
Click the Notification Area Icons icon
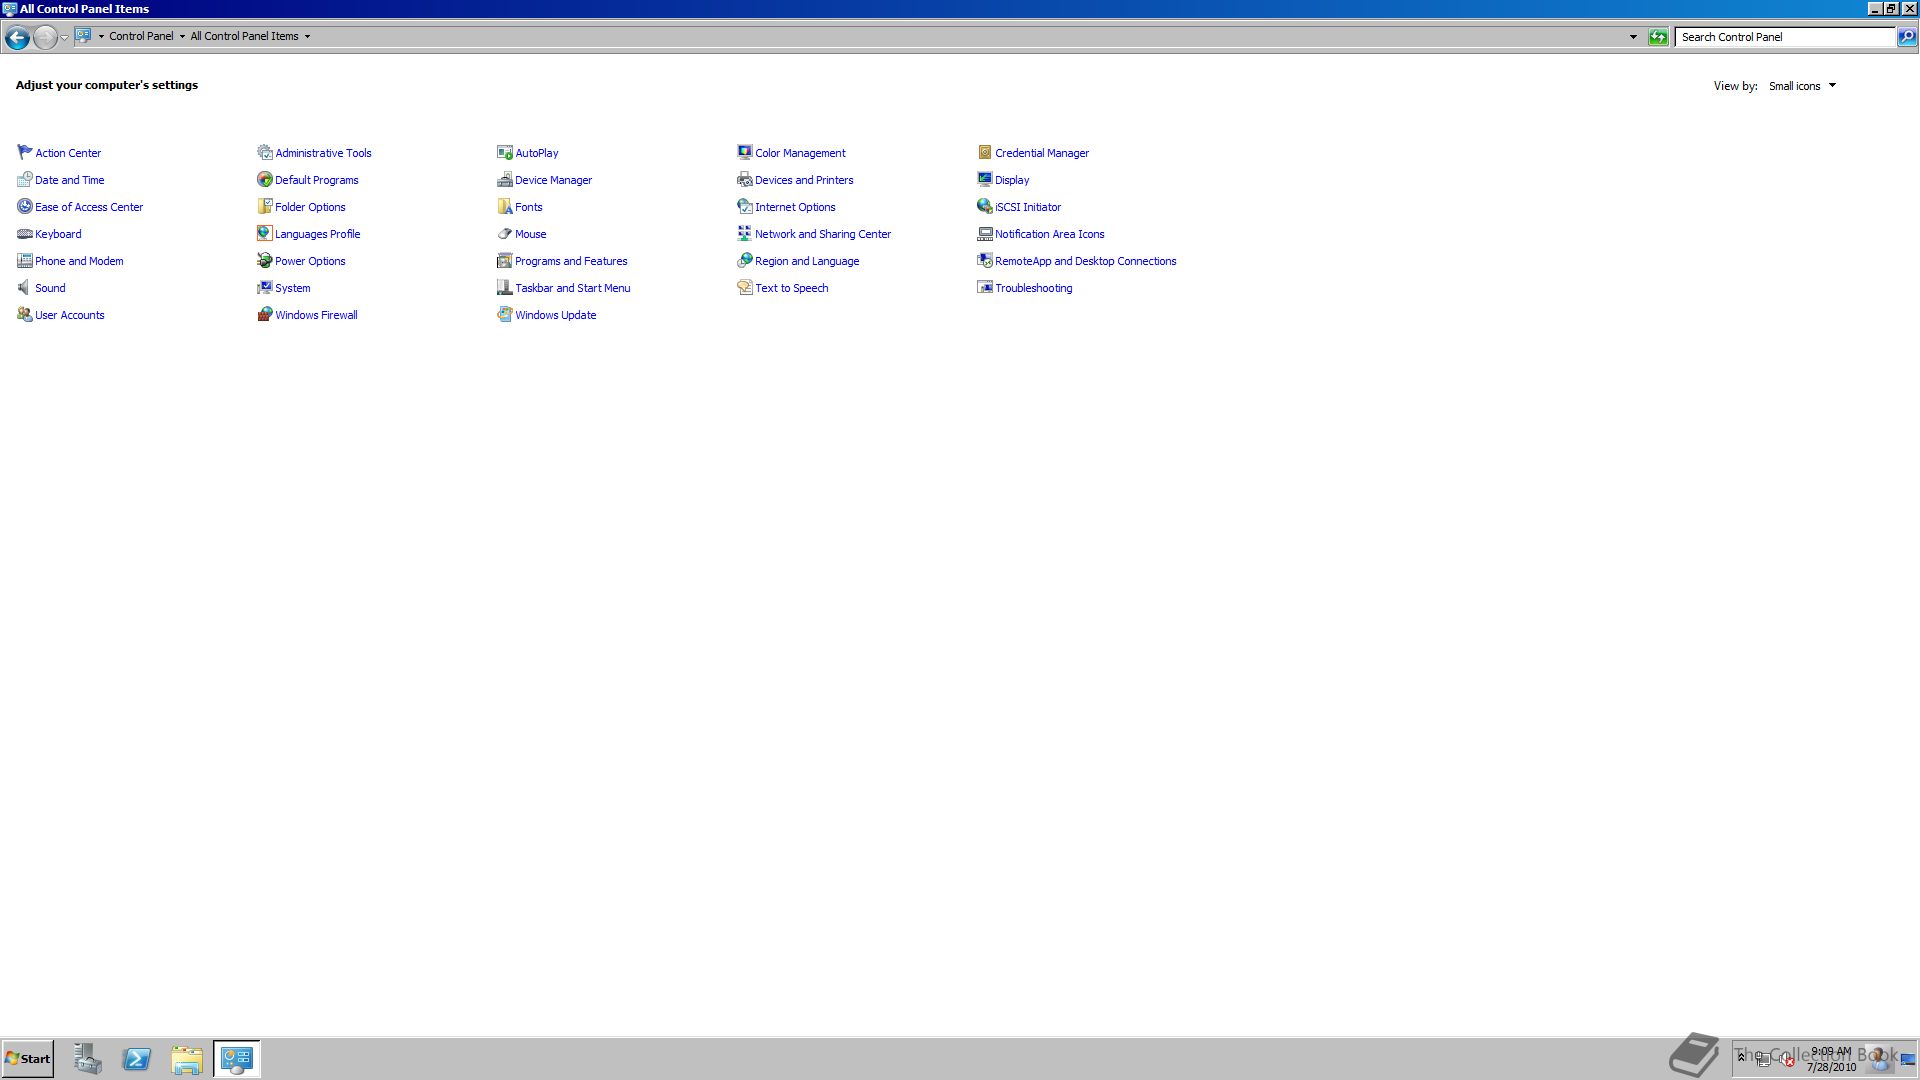coord(984,233)
